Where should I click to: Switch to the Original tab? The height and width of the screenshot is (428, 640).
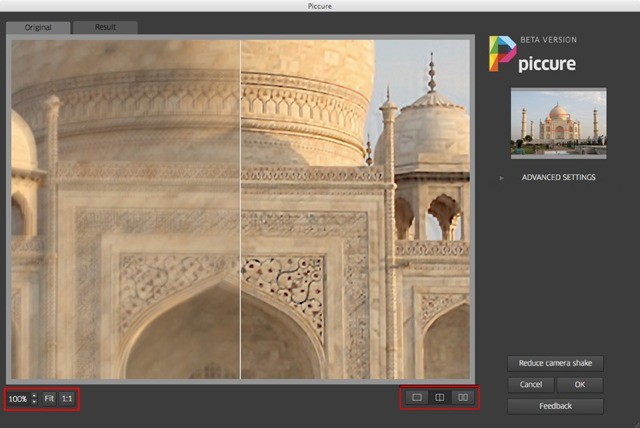coord(38,27)
